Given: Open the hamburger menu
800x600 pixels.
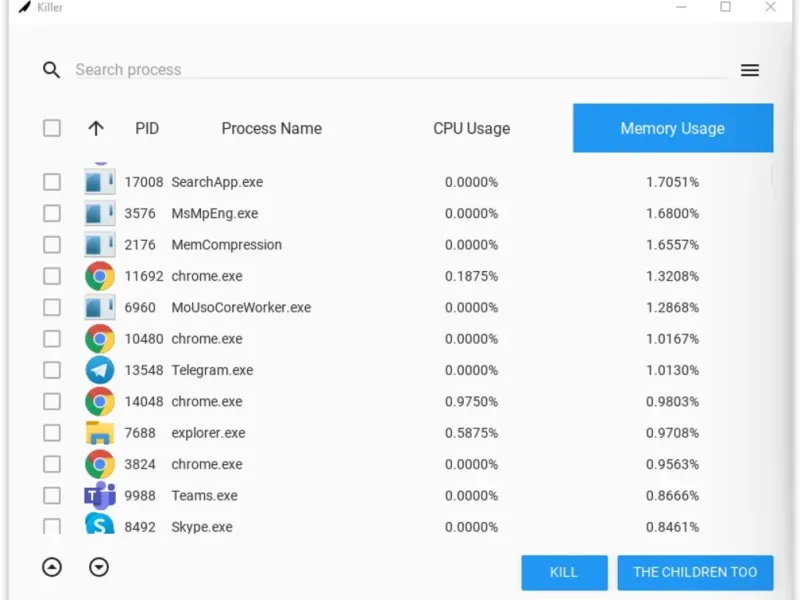Looking at the screenshot, I should pos(750,70).
